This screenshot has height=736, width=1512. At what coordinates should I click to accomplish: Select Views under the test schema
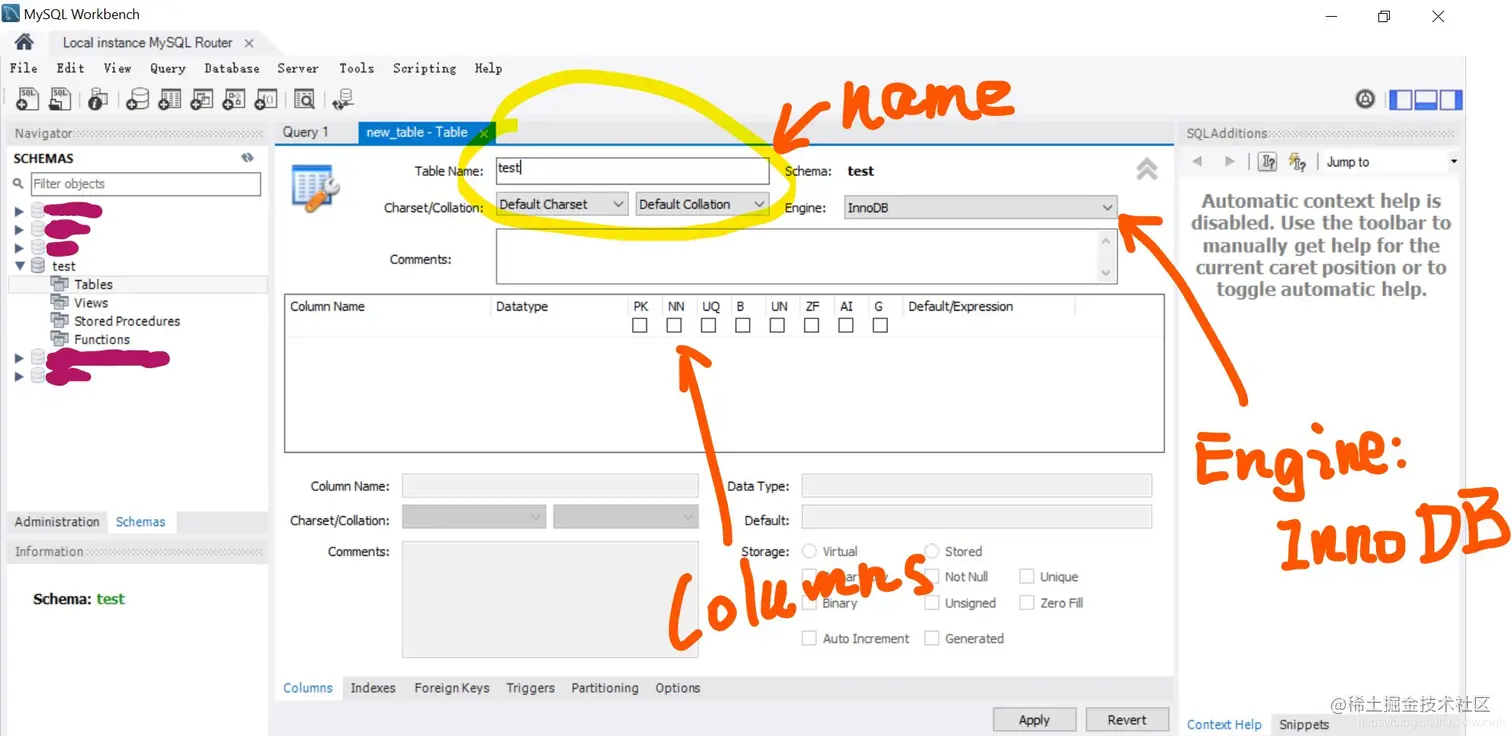coord(91,303)
